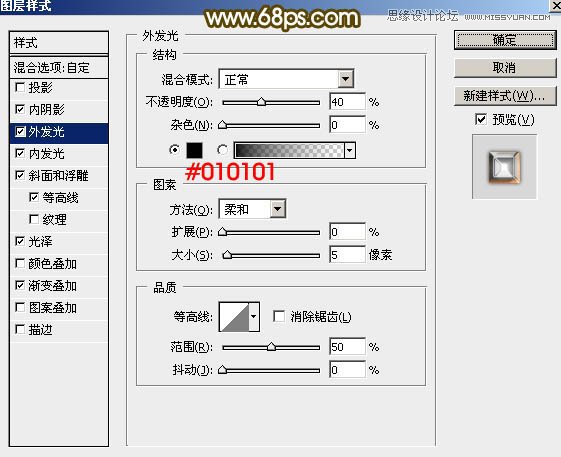
Task: Select 混合选项:自定 blending options
Action: pyautogui.click(x=59, y=67)
